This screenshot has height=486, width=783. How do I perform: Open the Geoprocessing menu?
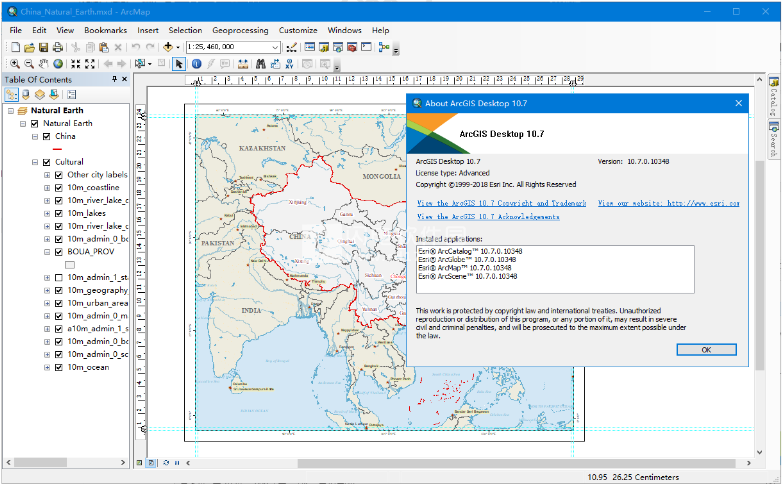240,30
